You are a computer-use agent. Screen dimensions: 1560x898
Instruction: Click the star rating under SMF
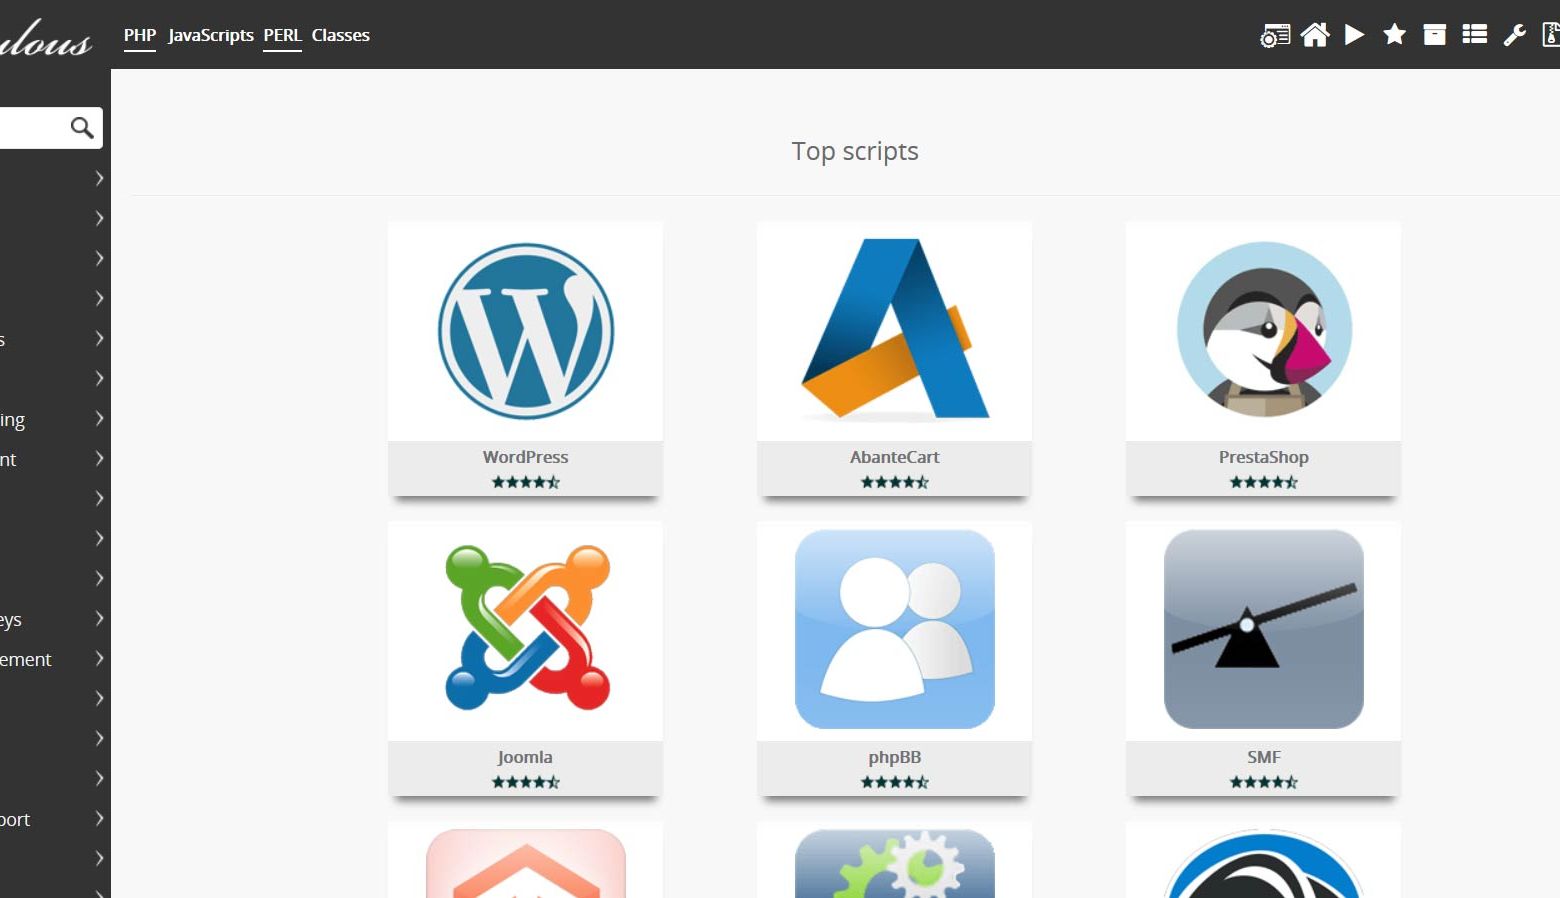click(x=1264, y=782)
